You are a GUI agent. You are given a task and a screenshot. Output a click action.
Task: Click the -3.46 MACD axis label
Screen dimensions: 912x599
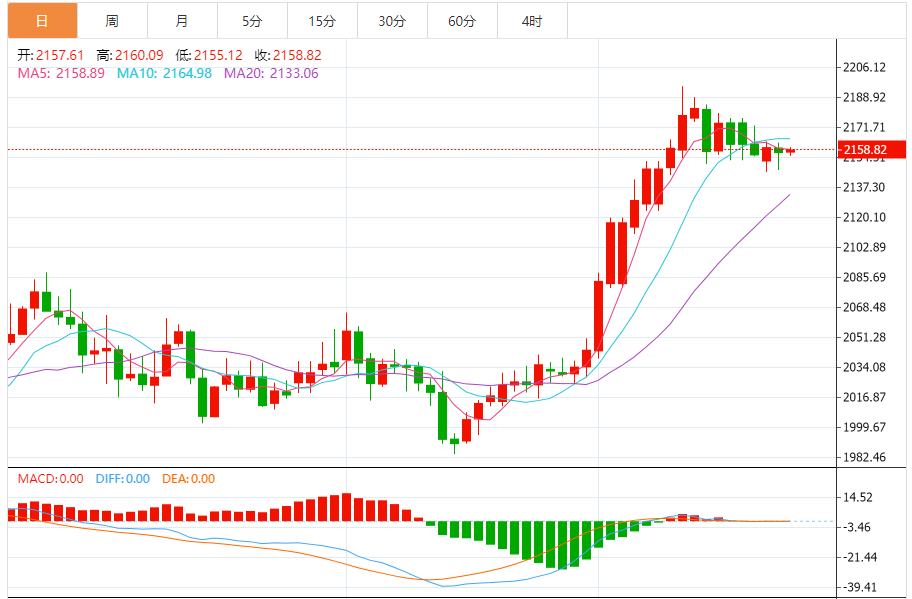coord(857,527)
